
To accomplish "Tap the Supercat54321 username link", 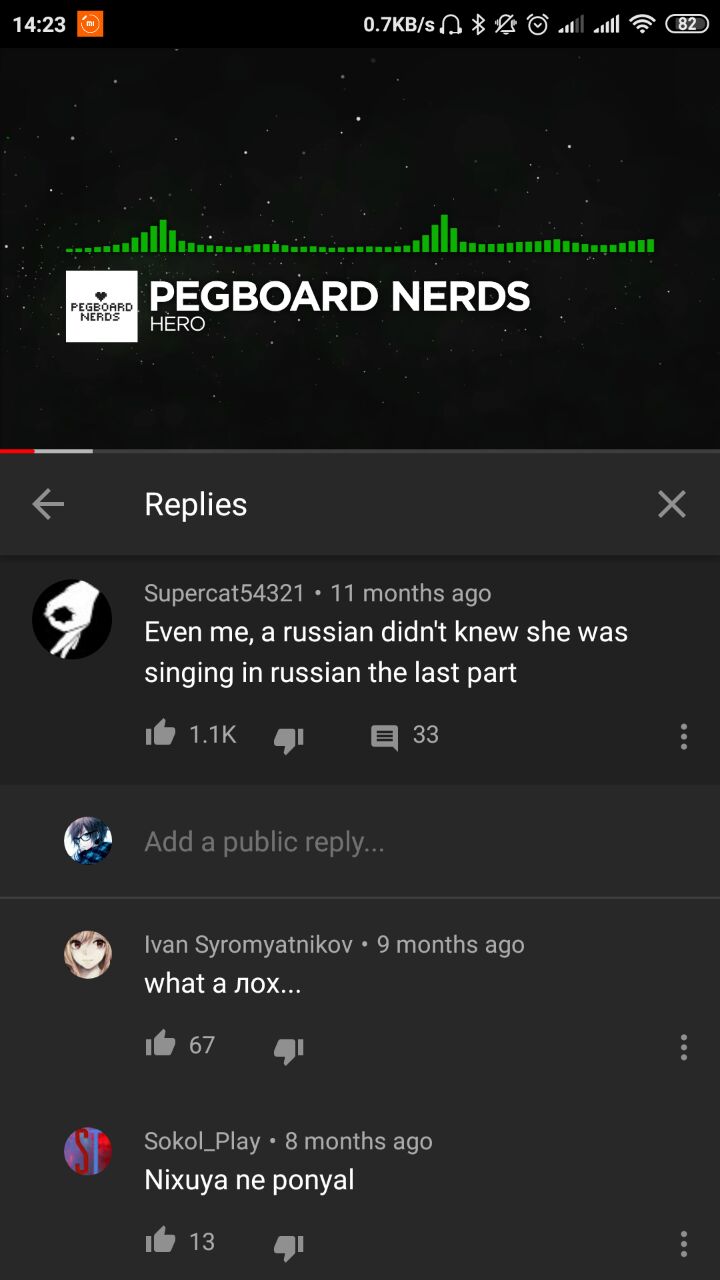I will click(224, 593).
